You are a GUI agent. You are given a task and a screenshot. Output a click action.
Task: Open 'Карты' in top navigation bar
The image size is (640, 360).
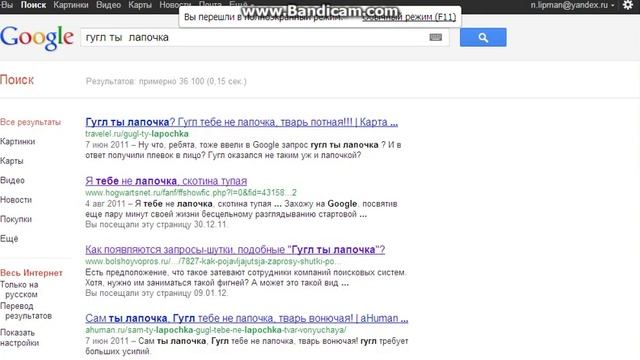click(x=140, y=5)
